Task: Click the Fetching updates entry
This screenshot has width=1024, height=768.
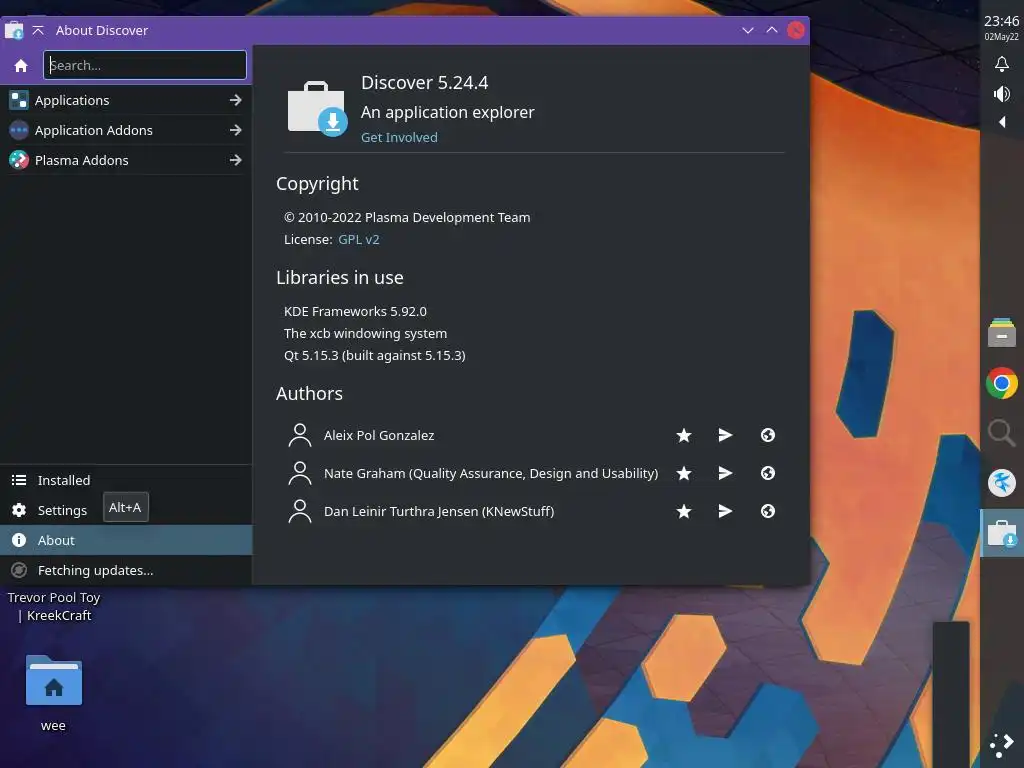Action: 125,570
